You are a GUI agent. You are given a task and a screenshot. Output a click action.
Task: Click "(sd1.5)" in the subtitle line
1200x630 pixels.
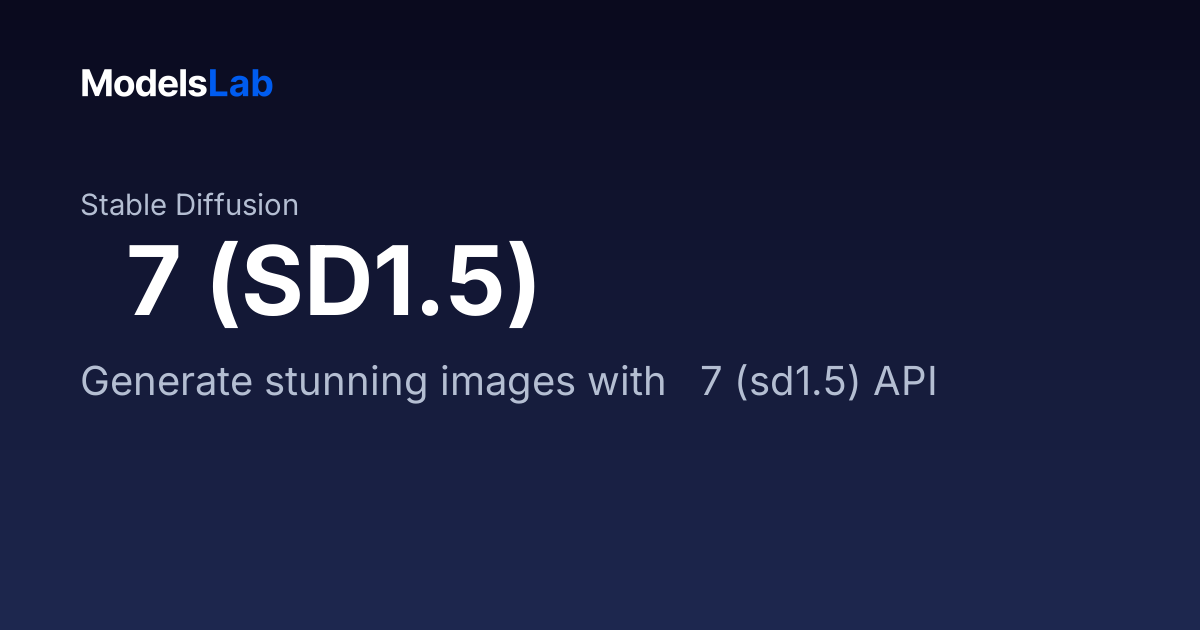click(x=799, y=383)
